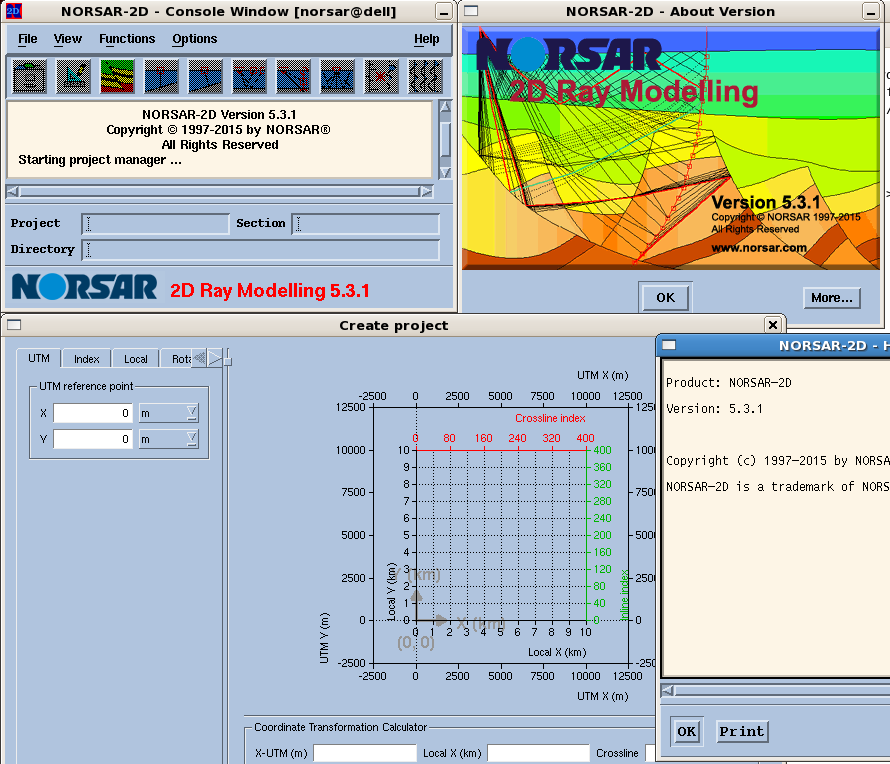Open window menu of About Version window

point(471,11)
